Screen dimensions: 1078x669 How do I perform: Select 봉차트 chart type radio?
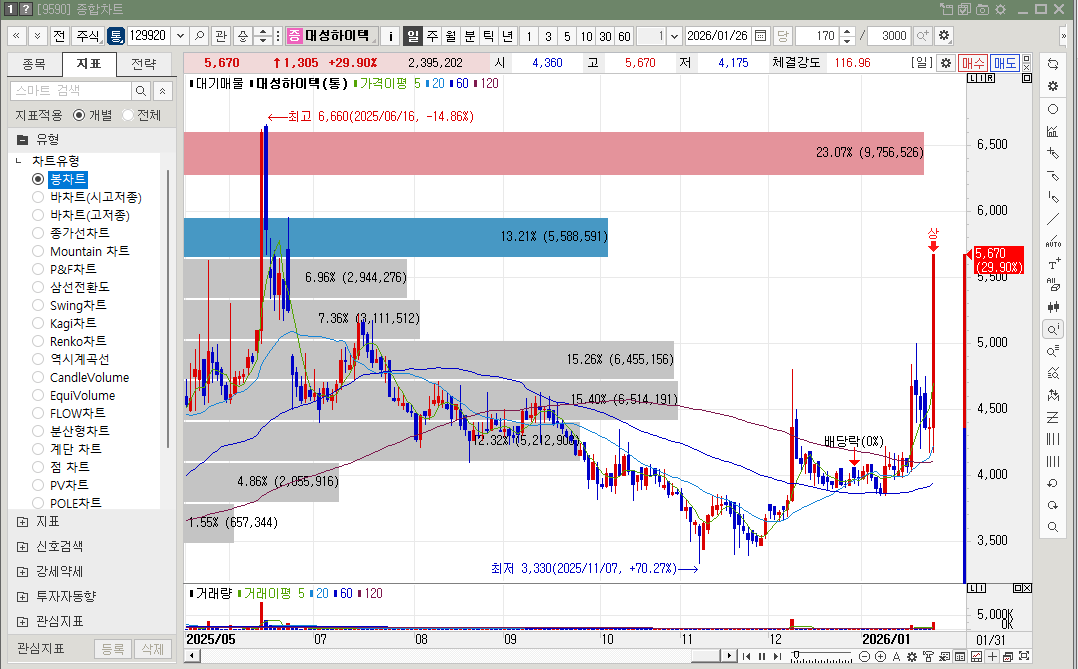pyautogui.click(x=38, y=179)
